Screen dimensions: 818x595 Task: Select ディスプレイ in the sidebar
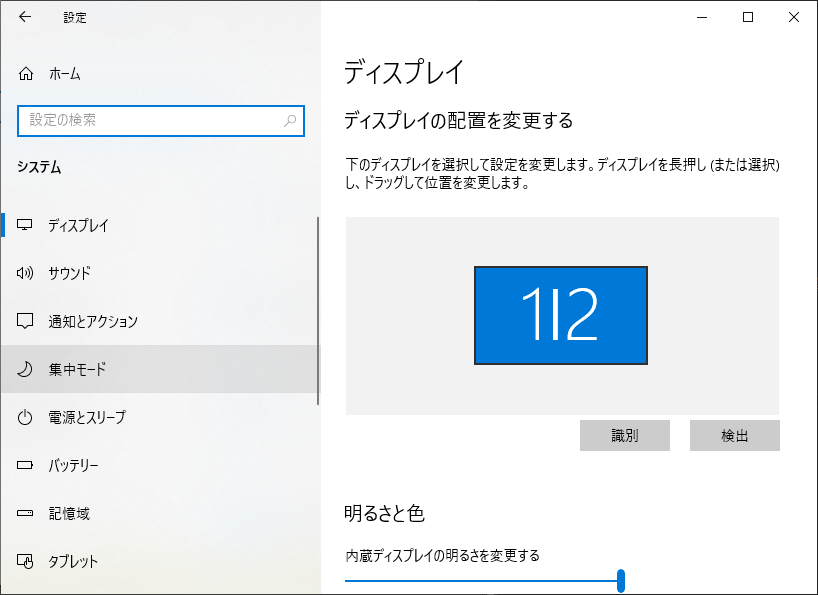[159, 225]
